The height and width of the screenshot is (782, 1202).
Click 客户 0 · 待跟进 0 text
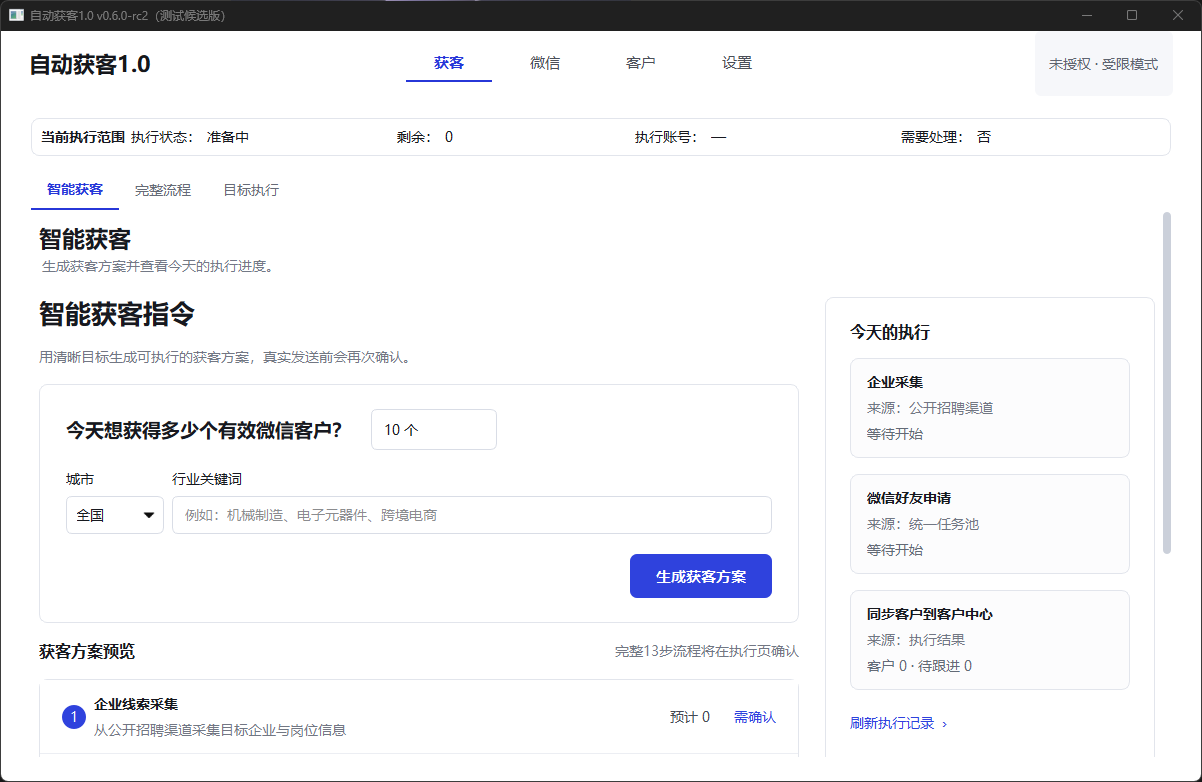pos(919,666)
